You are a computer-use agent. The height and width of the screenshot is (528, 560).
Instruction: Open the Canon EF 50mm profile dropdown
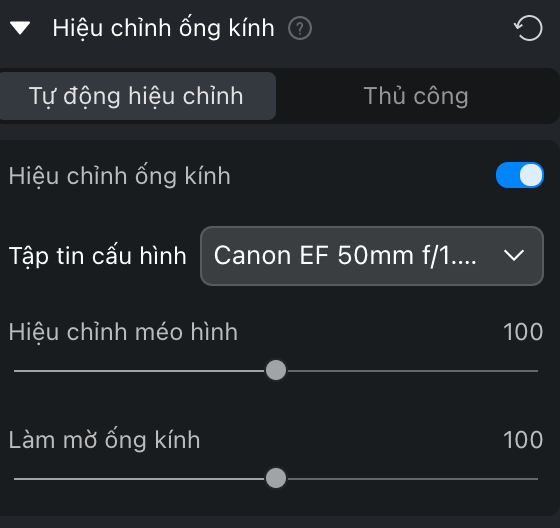pyautogui.click(x=372, y=256)
